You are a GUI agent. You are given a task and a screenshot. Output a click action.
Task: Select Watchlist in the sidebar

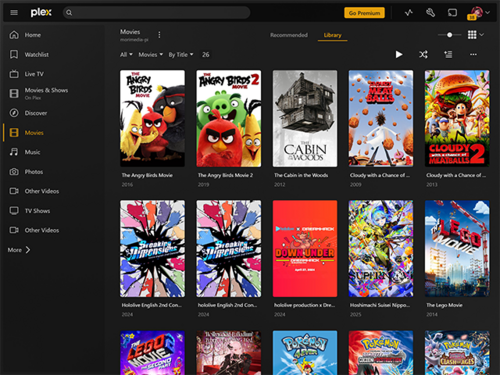pyautogui.click(x=37, y=54)
